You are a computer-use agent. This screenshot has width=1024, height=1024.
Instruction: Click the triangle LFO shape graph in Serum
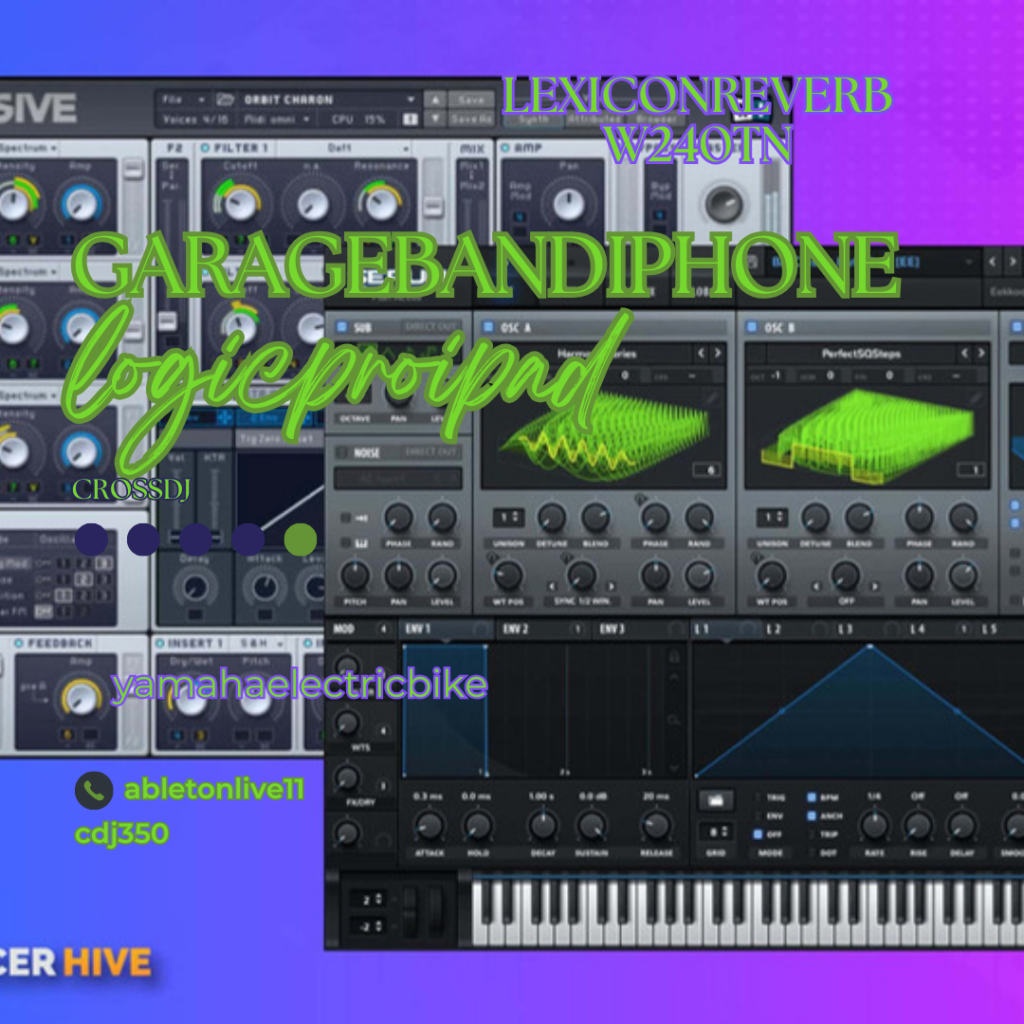(x=858, y=711)
